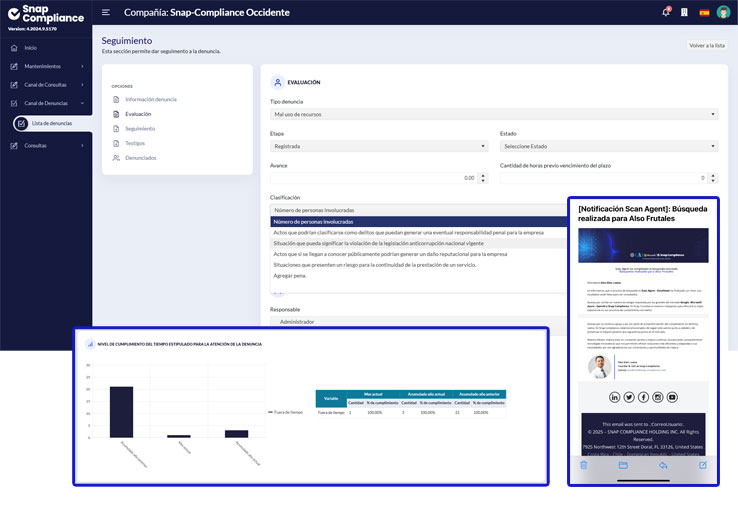Image resolution: width=738 pixels, height=507 pixels.
Task: Click the Testigos document icon
Action: pyautogui.click(x=116, y=143)
